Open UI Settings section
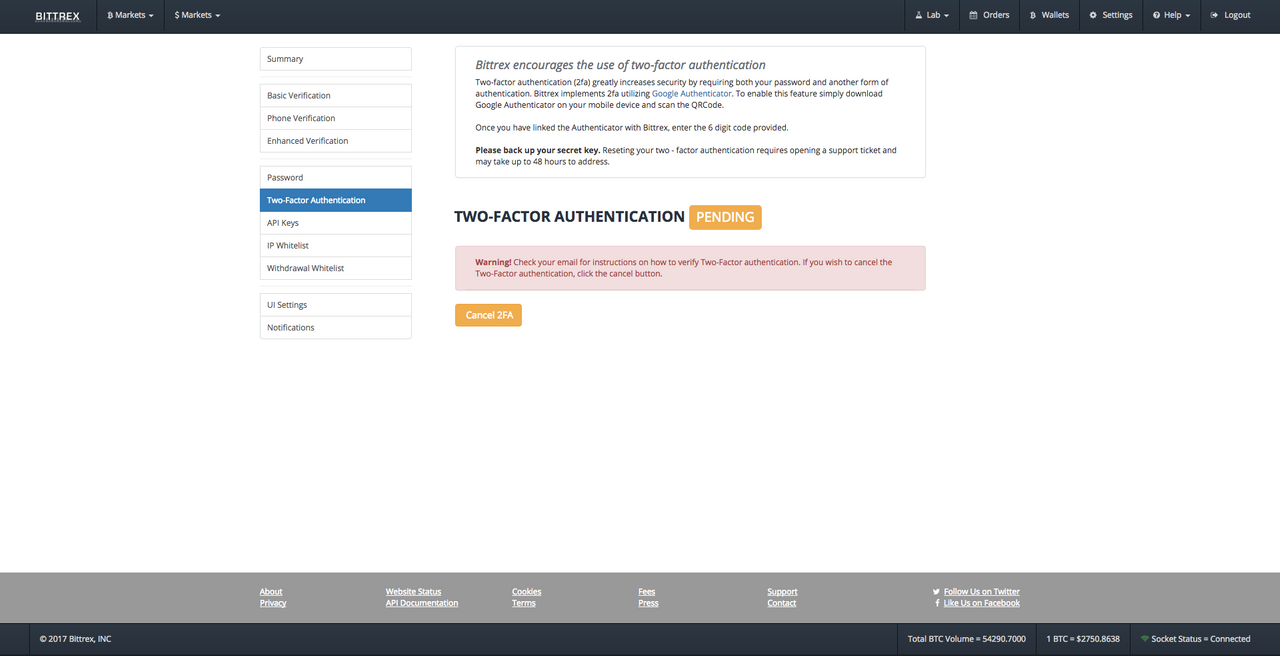The width and height of the screenshot is (1280, 656). point(335,305)
